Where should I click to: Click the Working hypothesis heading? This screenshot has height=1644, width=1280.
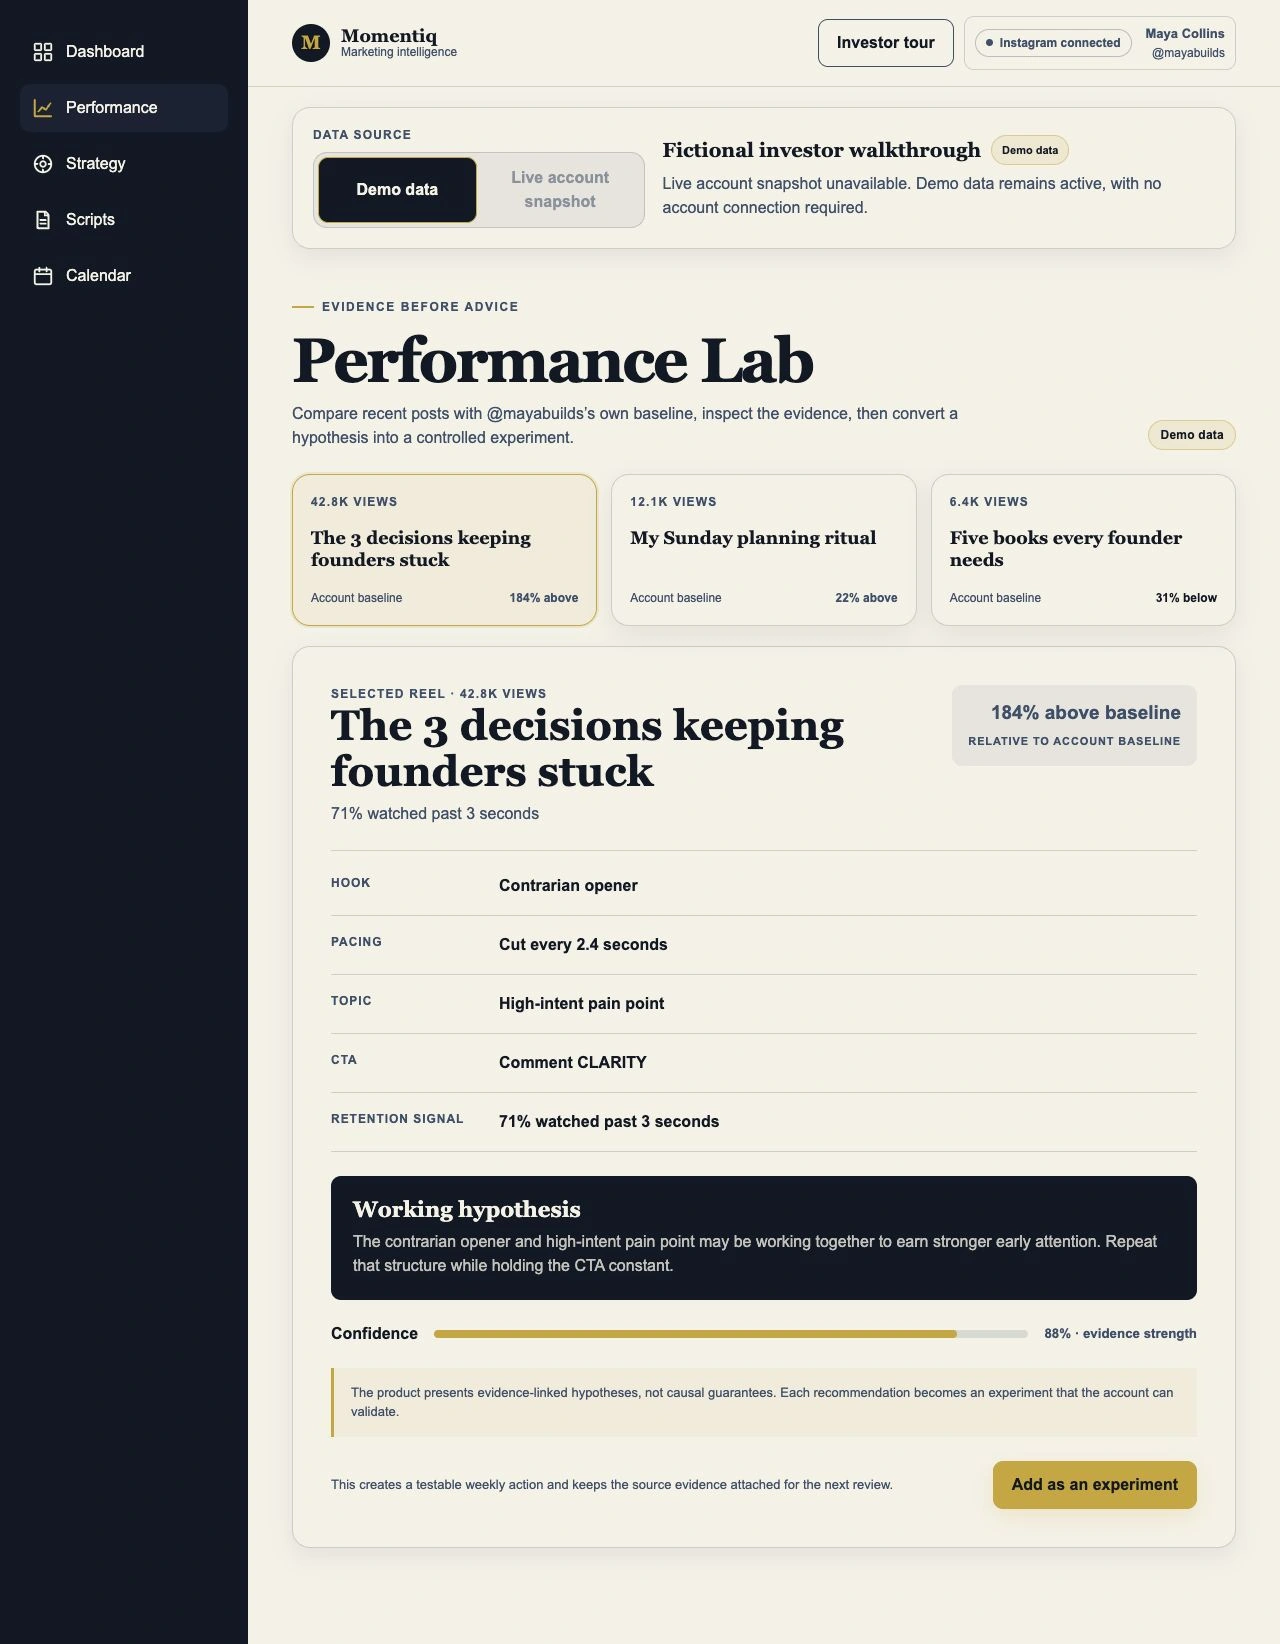[x=466, y=1210]
